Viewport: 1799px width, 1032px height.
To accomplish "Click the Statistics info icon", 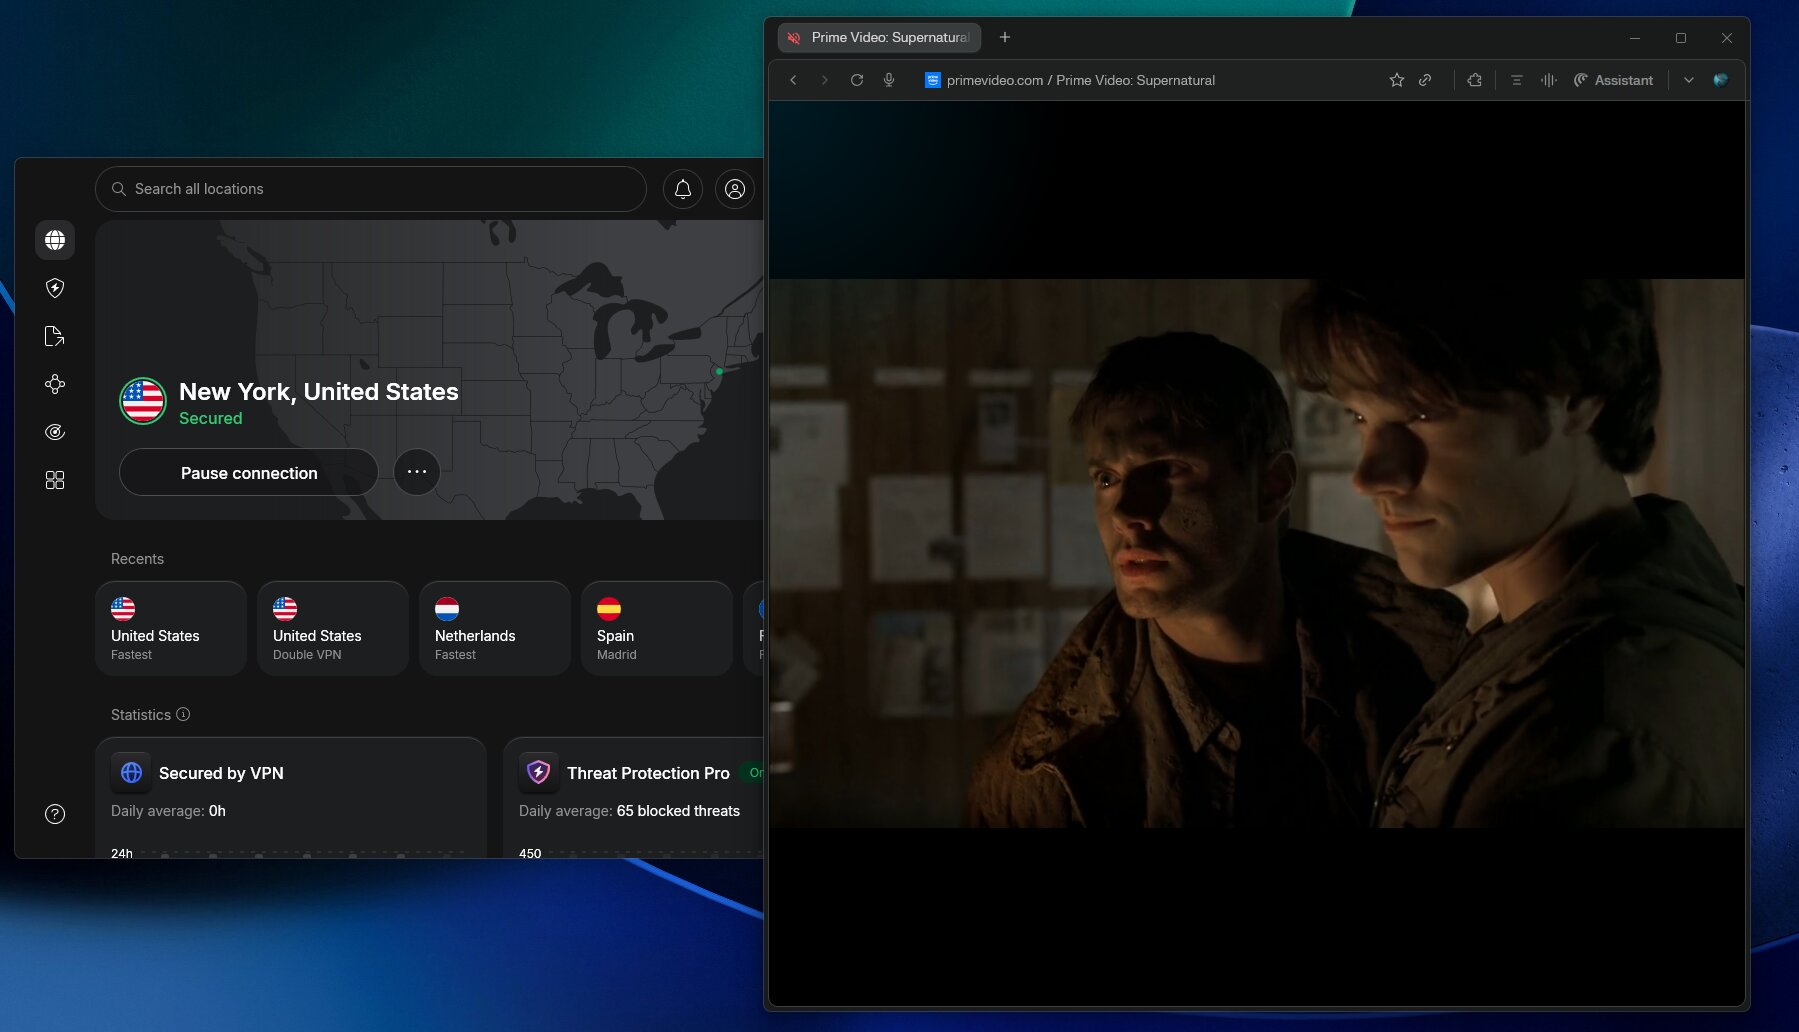I will [x=183, y=714].
